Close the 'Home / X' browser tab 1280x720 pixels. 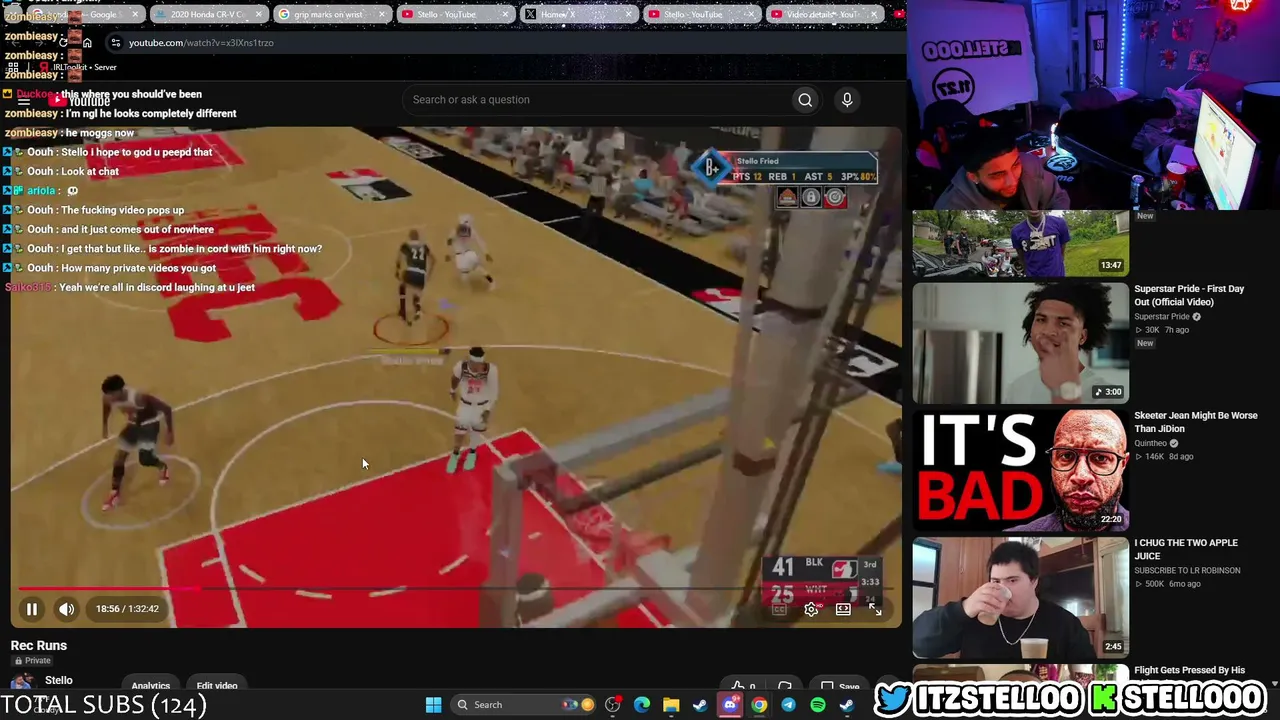tap(629, 14)
